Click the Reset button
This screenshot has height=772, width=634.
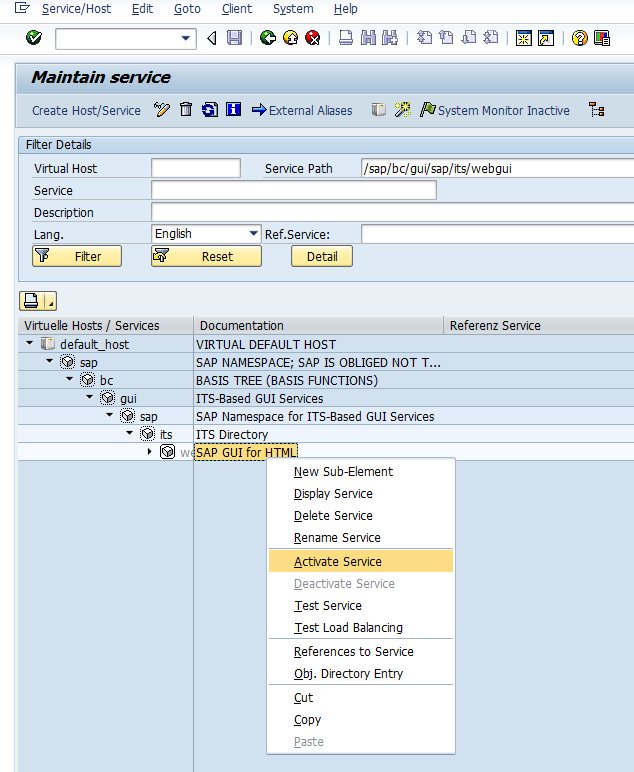pos(206,256)
